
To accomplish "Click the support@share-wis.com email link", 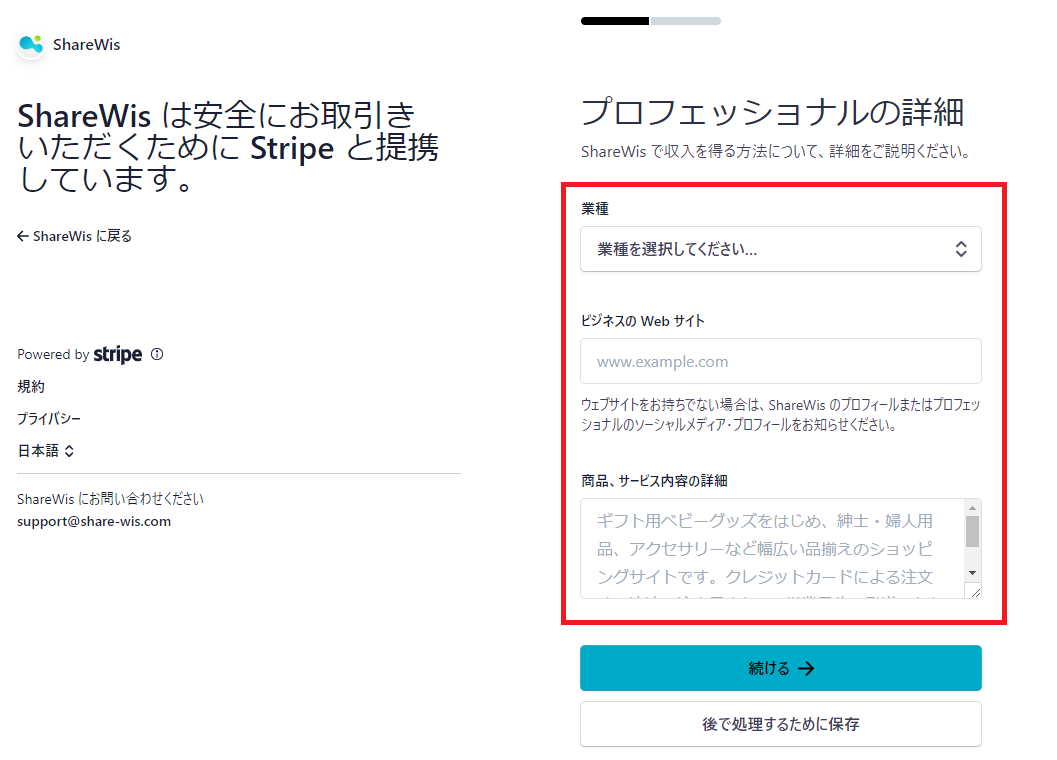I will point(94,521).
